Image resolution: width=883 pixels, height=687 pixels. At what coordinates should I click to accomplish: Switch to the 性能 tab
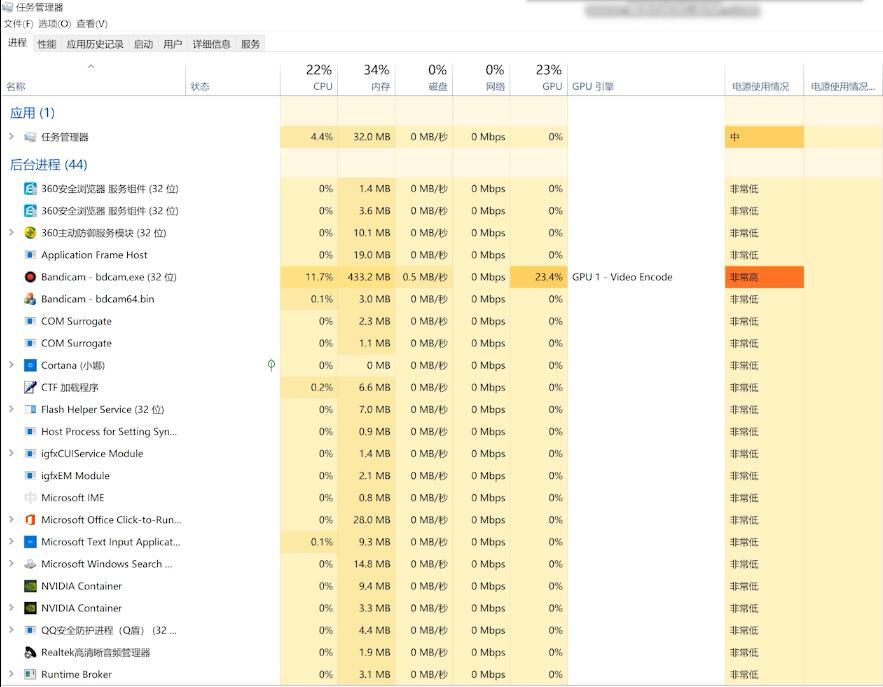(x=47, y=44)
